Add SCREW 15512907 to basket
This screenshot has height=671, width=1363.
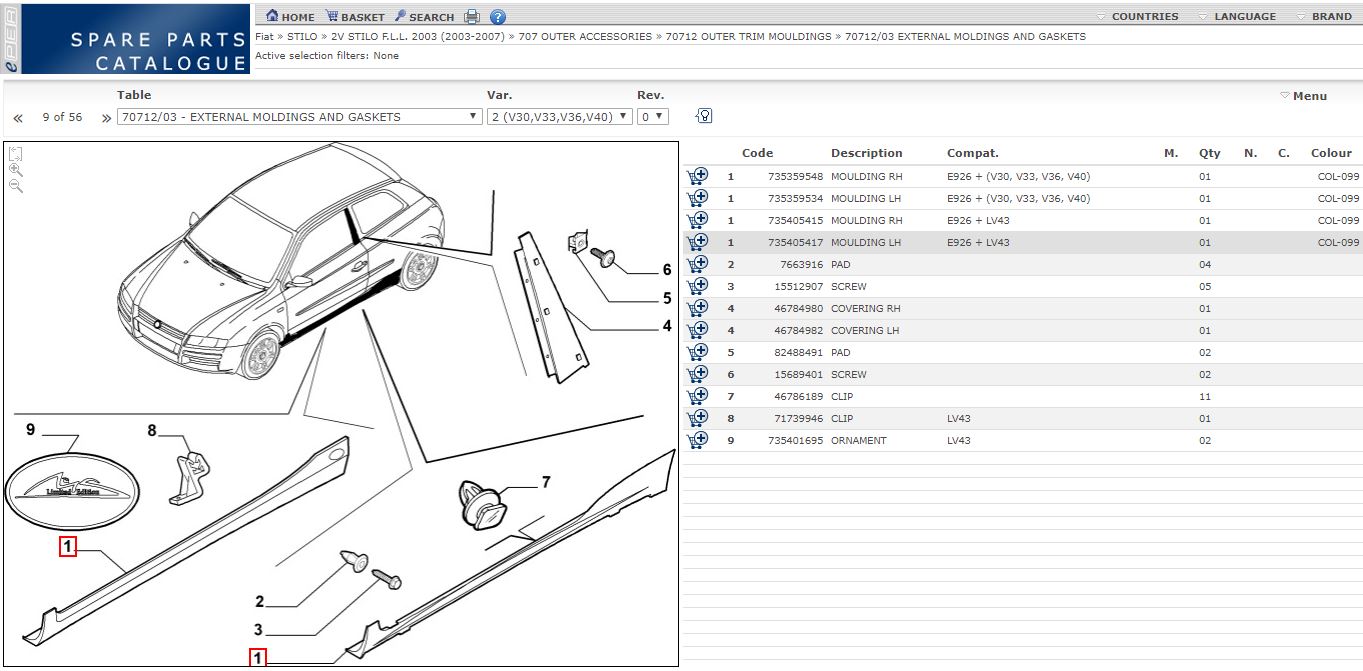(x=697, y=286)
